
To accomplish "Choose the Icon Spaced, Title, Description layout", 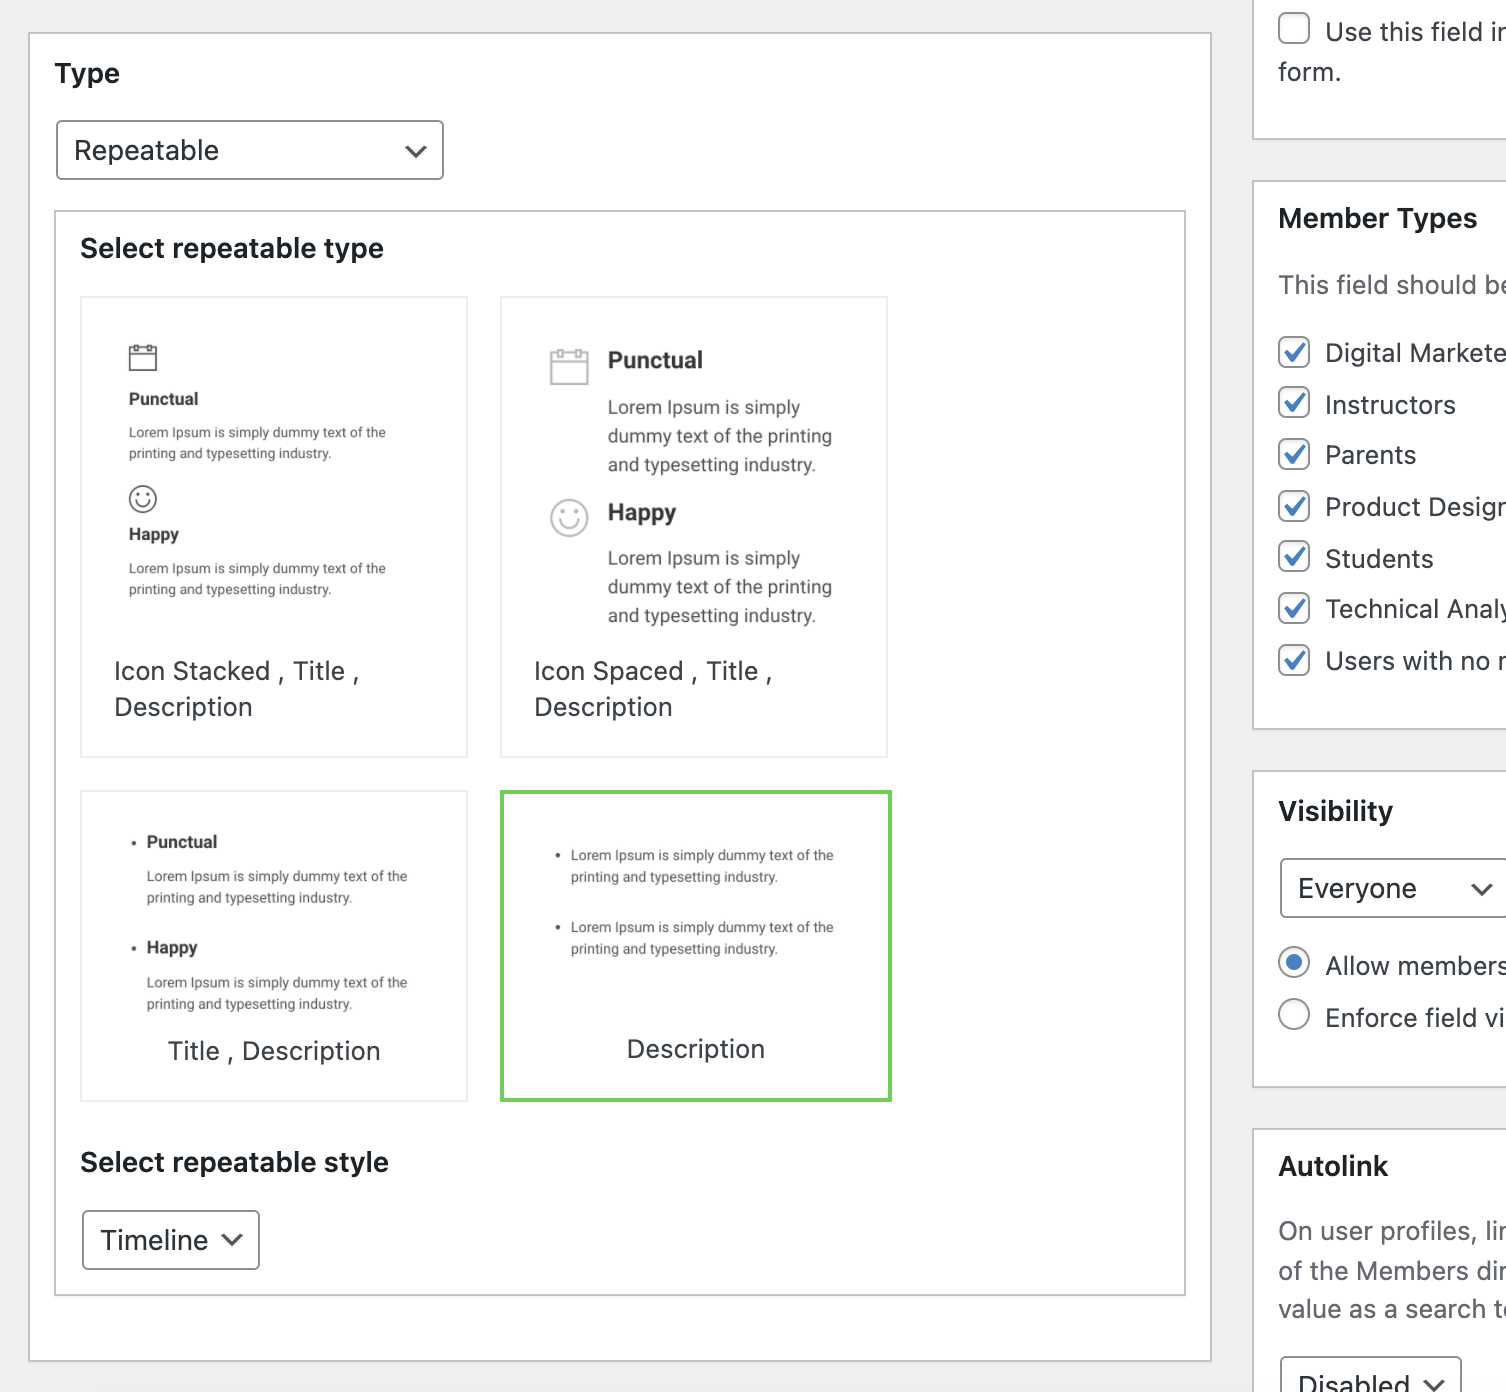I will [694, 527].
